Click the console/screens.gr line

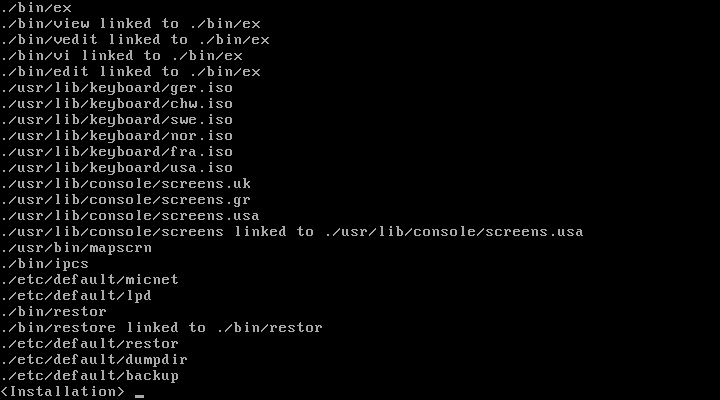(126, 199)
